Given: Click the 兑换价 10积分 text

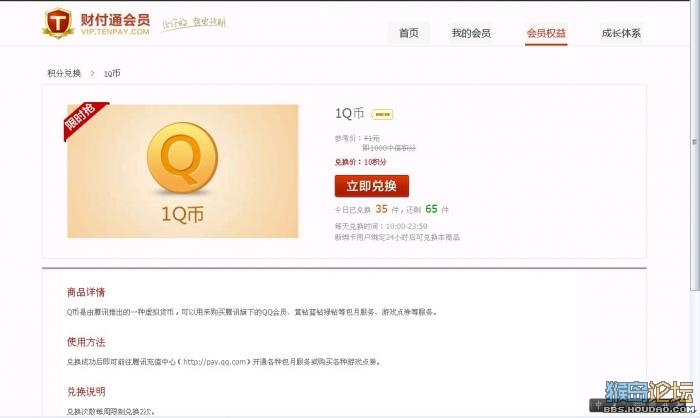Looking at the screenshot, I should click(361, 162).
